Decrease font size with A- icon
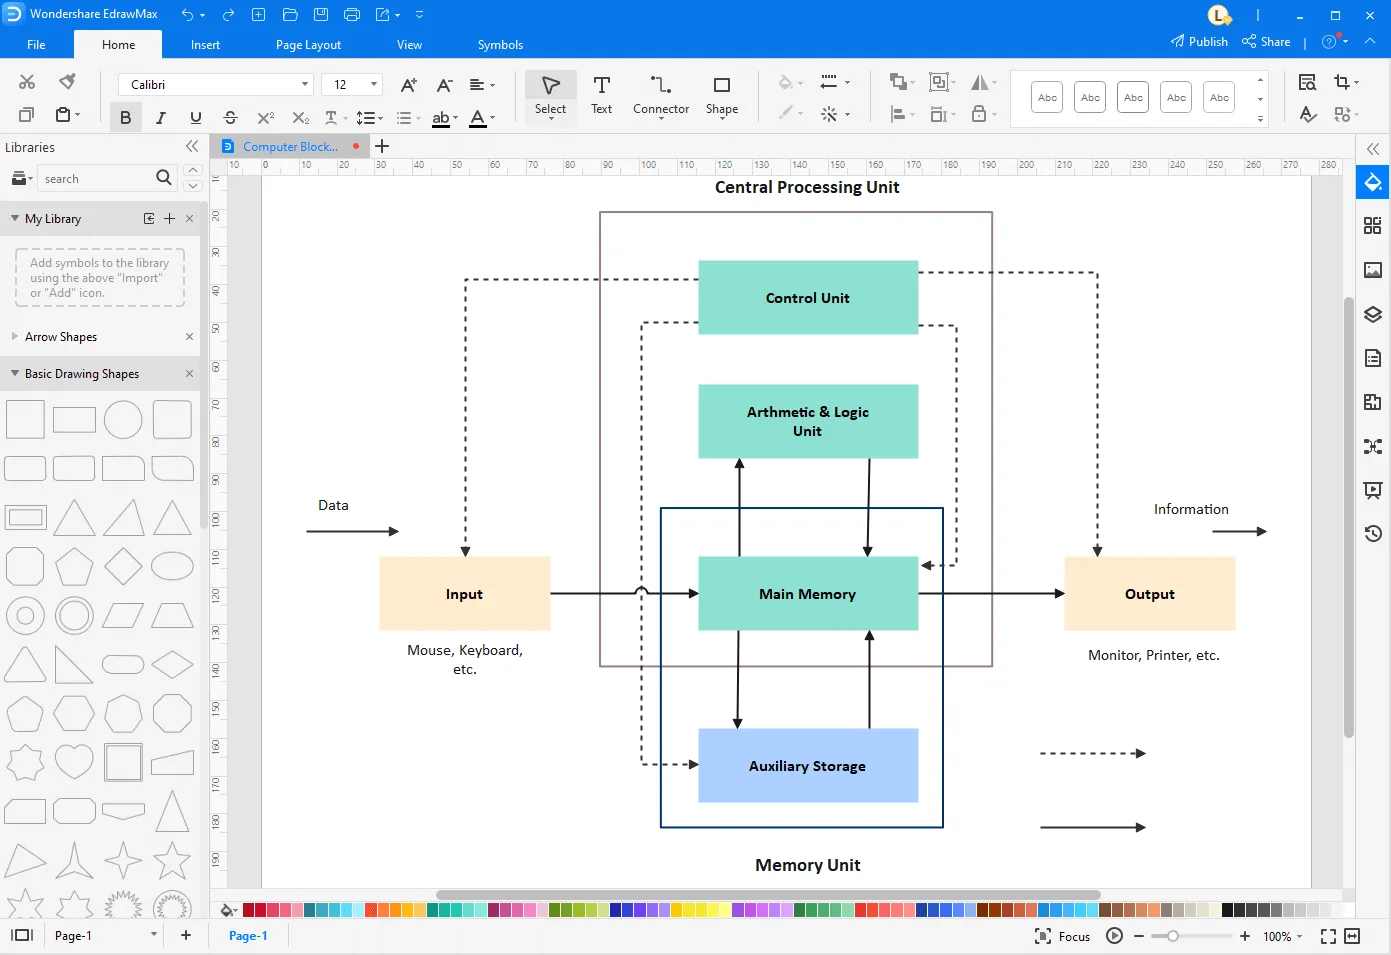1391x955 pixels. tap(445, 85)
